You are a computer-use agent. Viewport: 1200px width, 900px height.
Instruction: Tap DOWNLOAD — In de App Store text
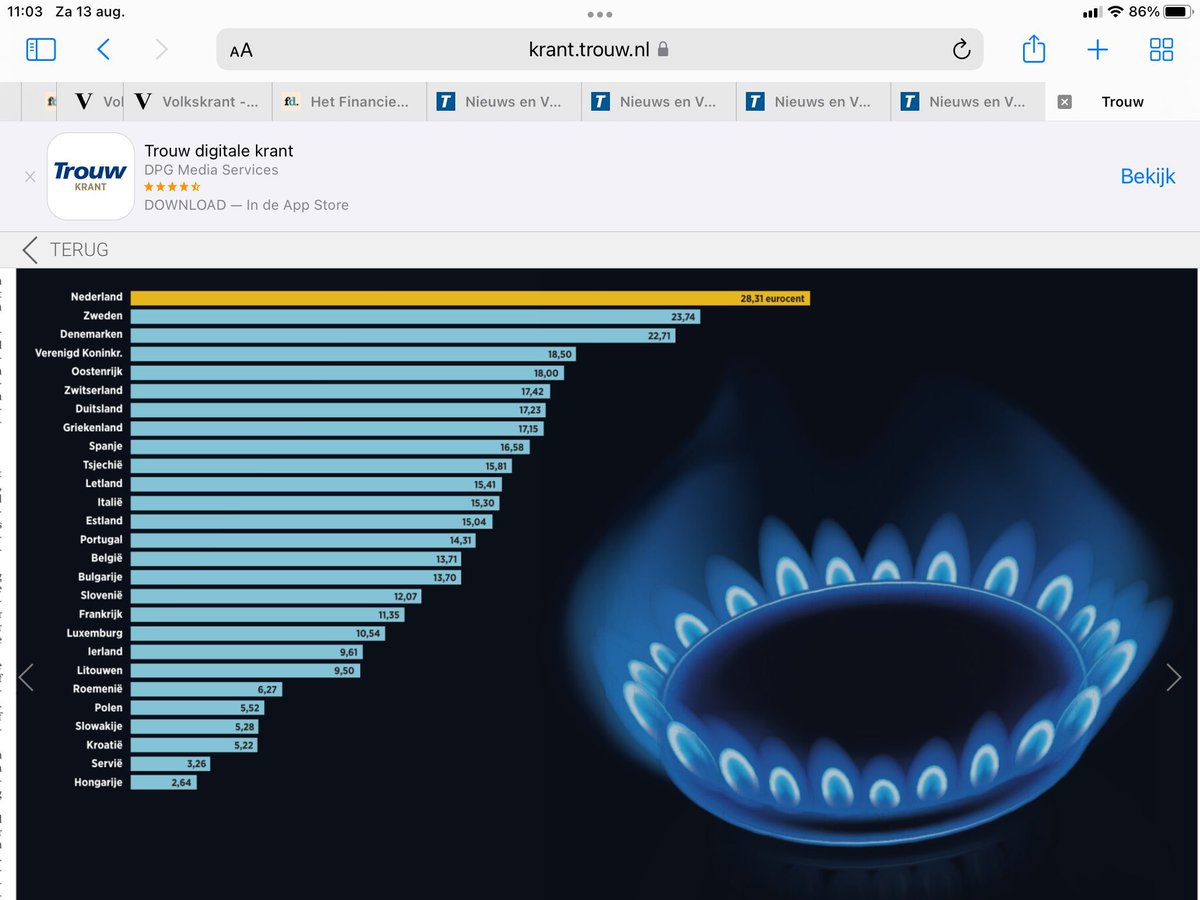point(246,205)
